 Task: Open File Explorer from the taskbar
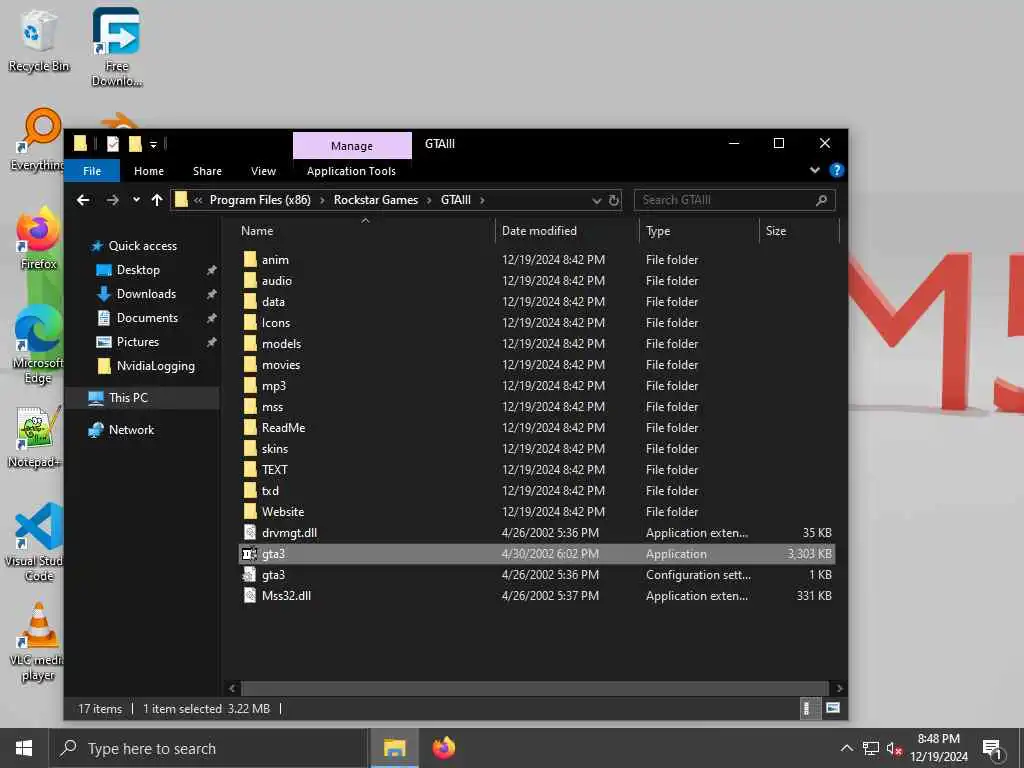pos(394,748)
